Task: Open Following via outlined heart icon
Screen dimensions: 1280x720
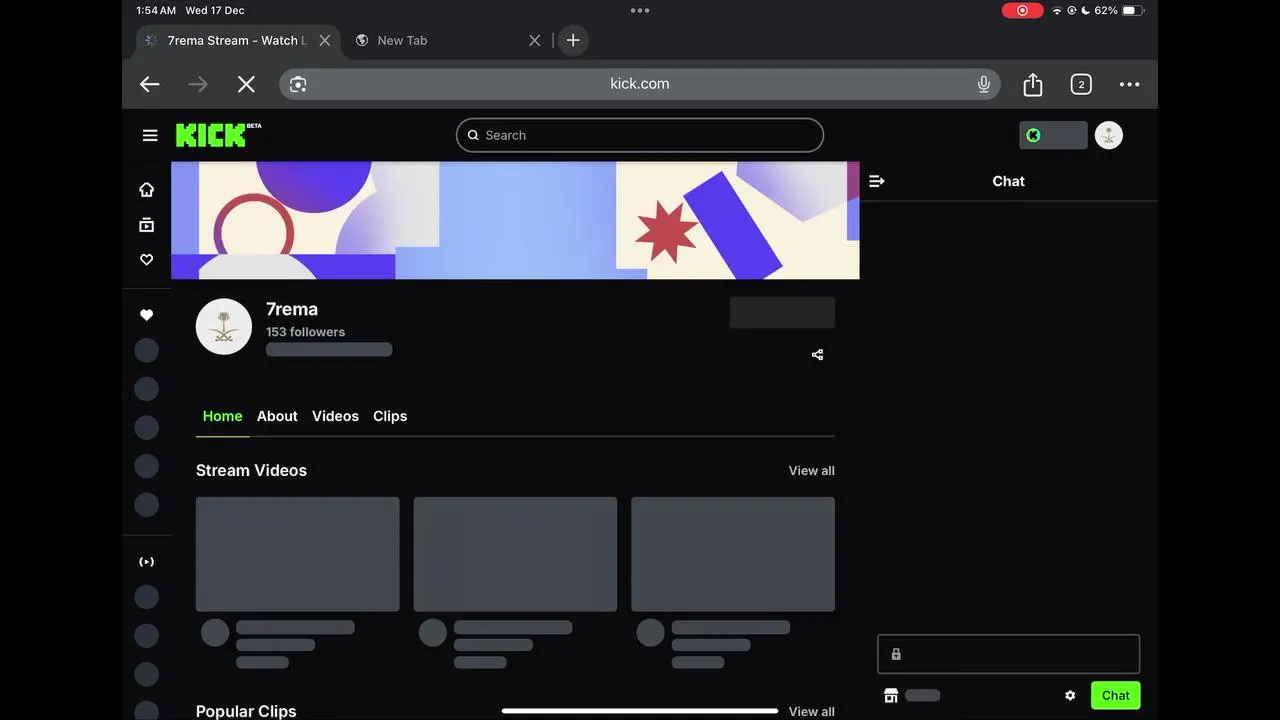Action: [146, 260]
